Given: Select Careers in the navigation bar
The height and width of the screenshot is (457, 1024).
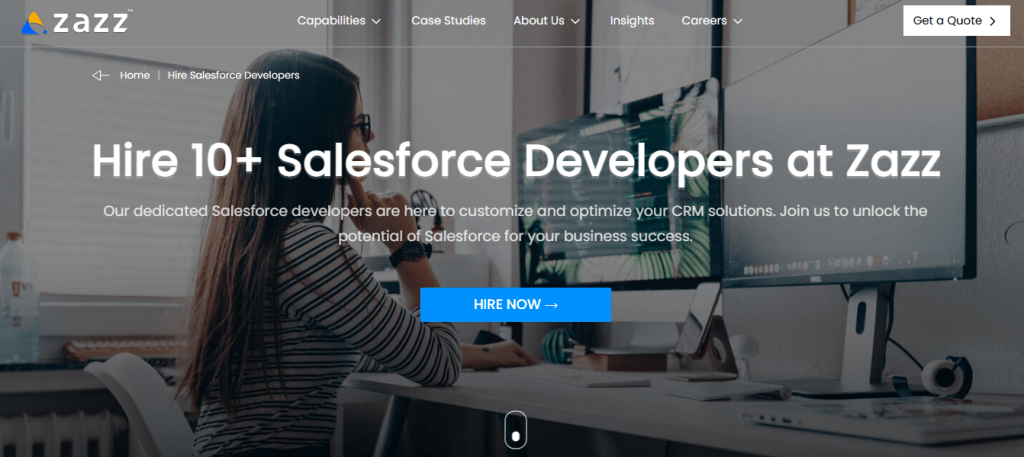Looking at the screenshot, I should pyautogui.click(x=704, y=20).
